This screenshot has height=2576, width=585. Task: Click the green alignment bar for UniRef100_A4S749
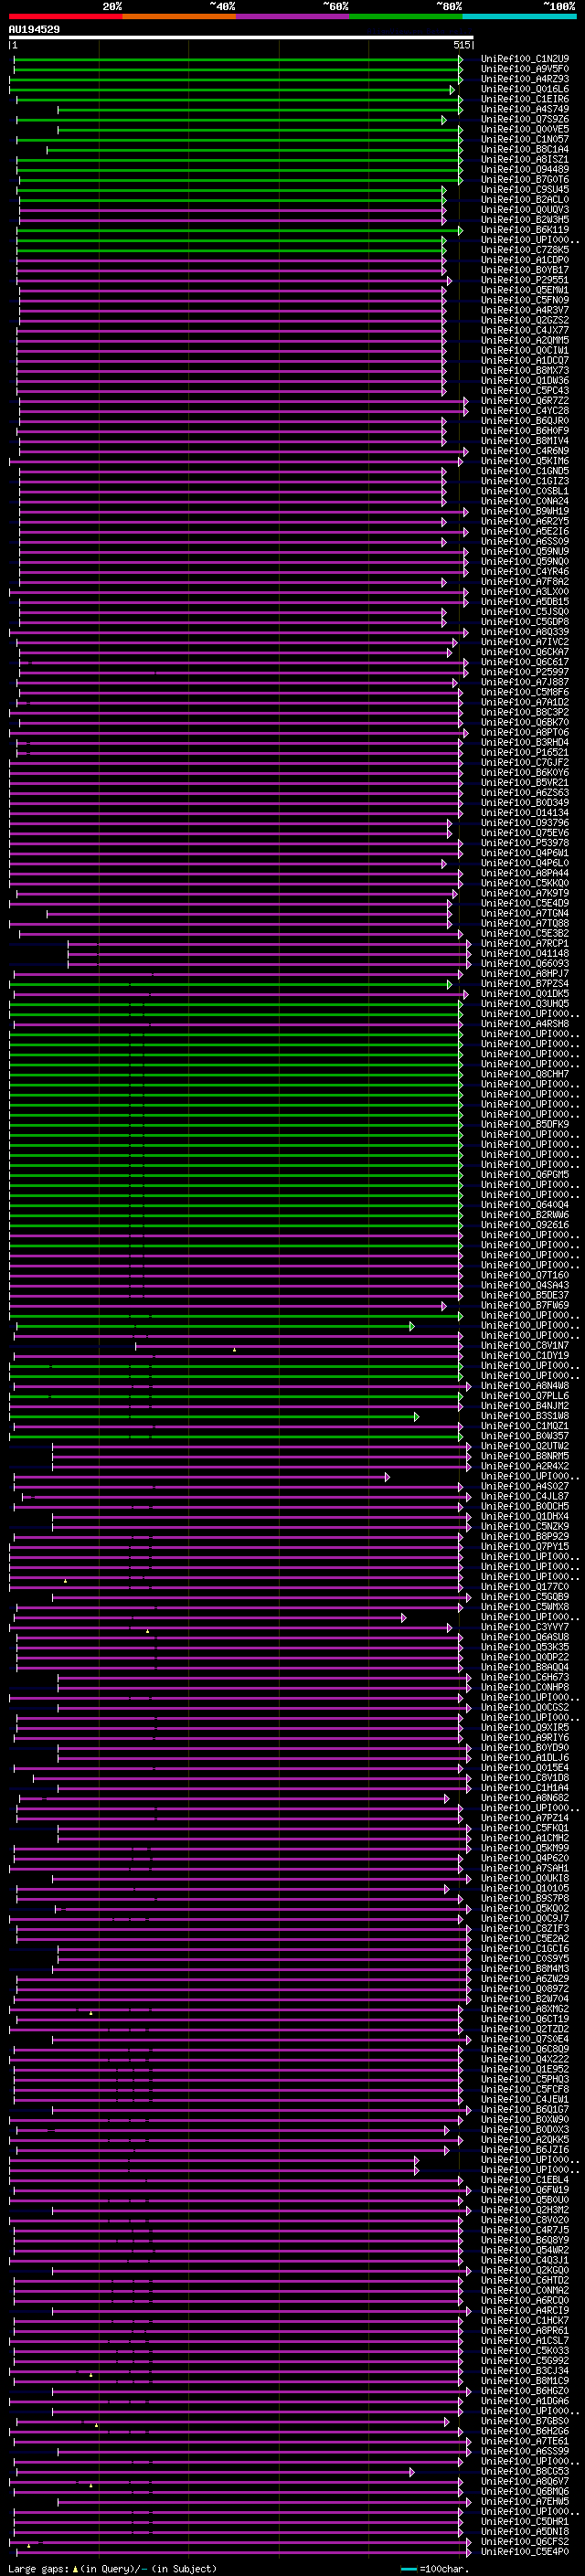coord(260,109)
